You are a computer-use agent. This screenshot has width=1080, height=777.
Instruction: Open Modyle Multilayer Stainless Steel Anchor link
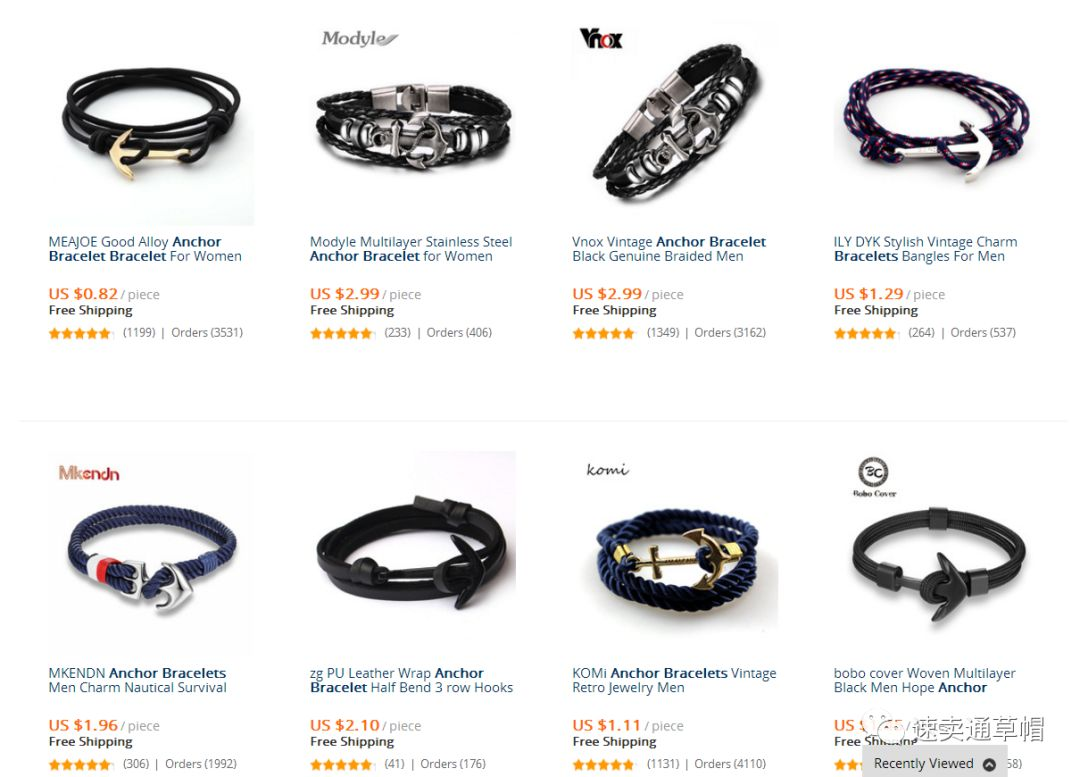pyautogui.click(x=411, y=249)
